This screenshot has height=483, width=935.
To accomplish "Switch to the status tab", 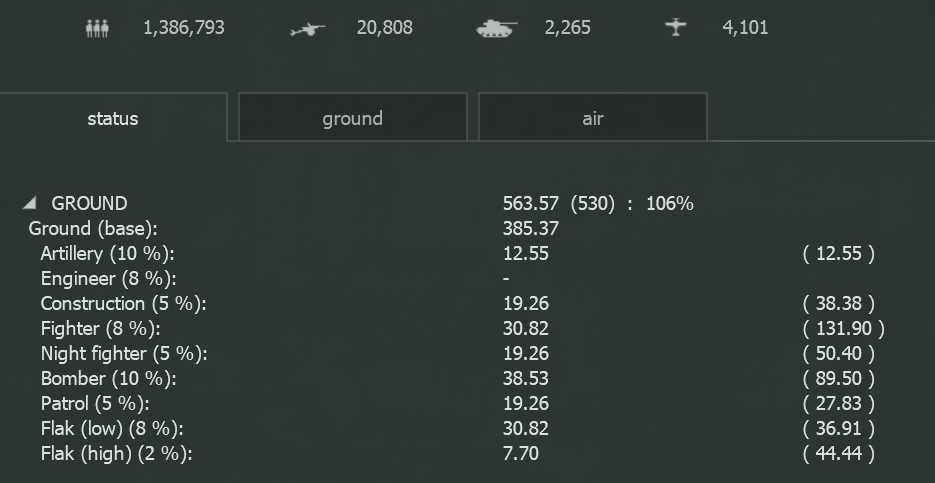I will tap(113, 118).
